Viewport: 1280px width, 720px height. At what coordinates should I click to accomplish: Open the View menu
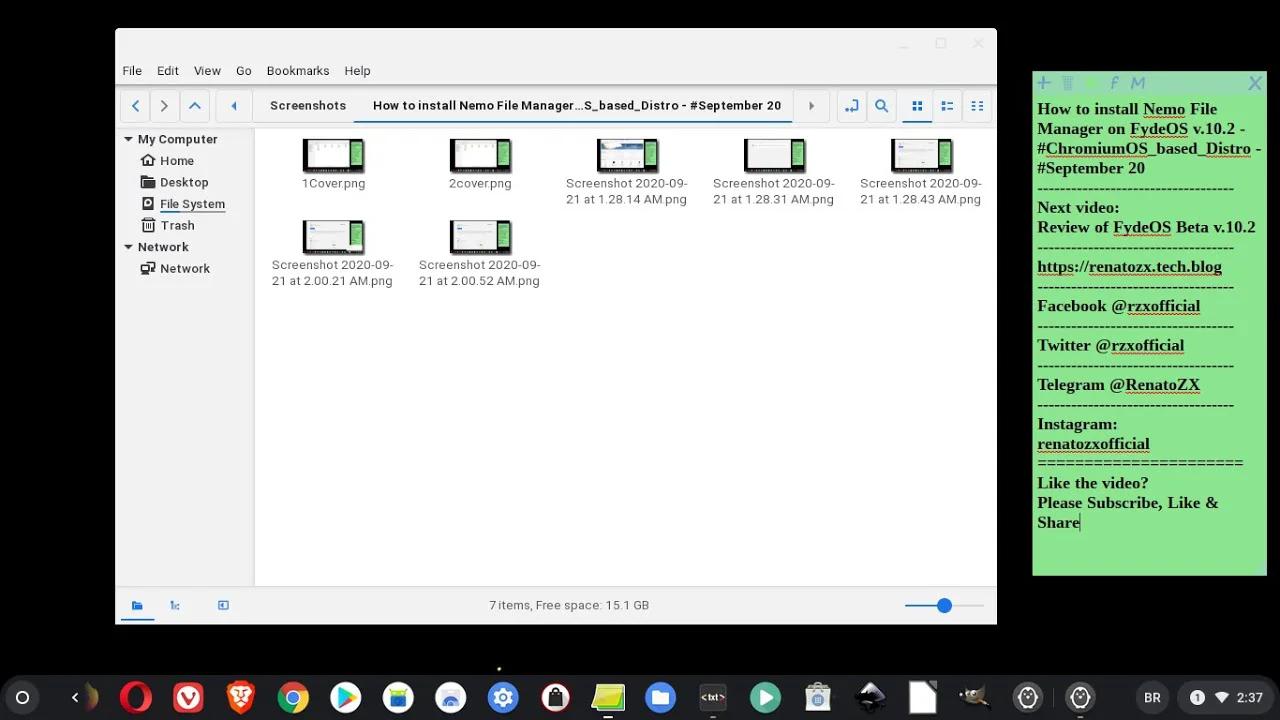(207, 71)
